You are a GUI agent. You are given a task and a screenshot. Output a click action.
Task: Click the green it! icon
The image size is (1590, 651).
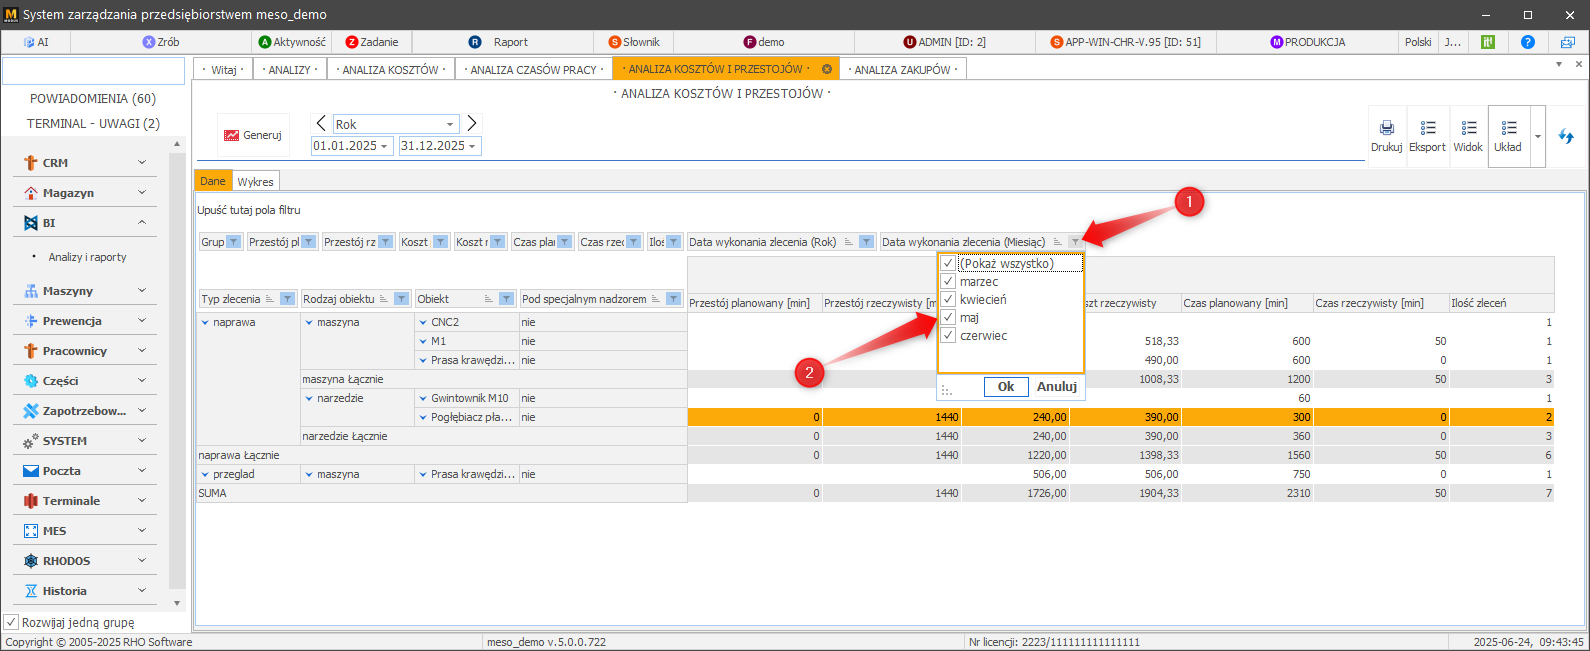tap(1488, 42)
